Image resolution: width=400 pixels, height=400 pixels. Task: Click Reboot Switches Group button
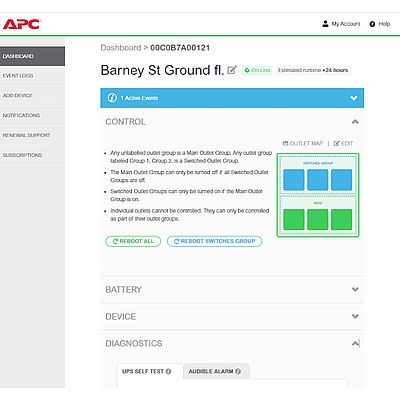point(214,241)
